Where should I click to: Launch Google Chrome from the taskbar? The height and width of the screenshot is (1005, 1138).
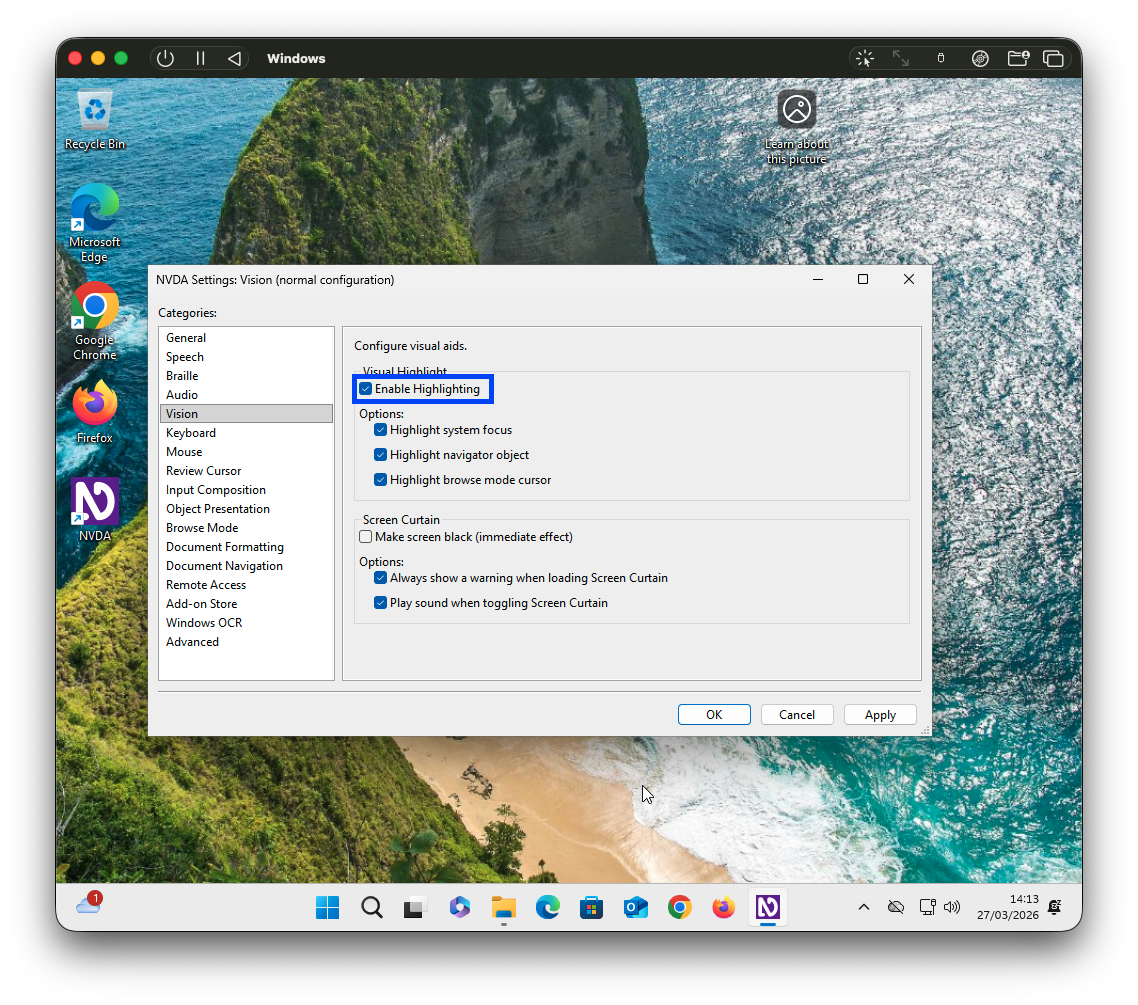pos(679,908)
